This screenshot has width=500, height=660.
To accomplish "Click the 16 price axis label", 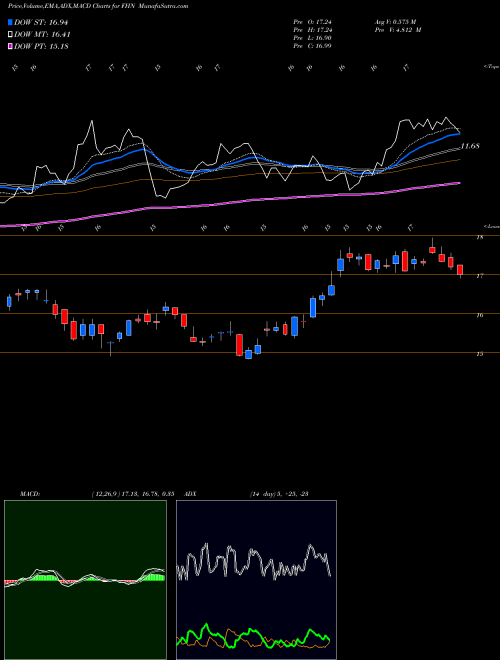I will coord(479,315).
